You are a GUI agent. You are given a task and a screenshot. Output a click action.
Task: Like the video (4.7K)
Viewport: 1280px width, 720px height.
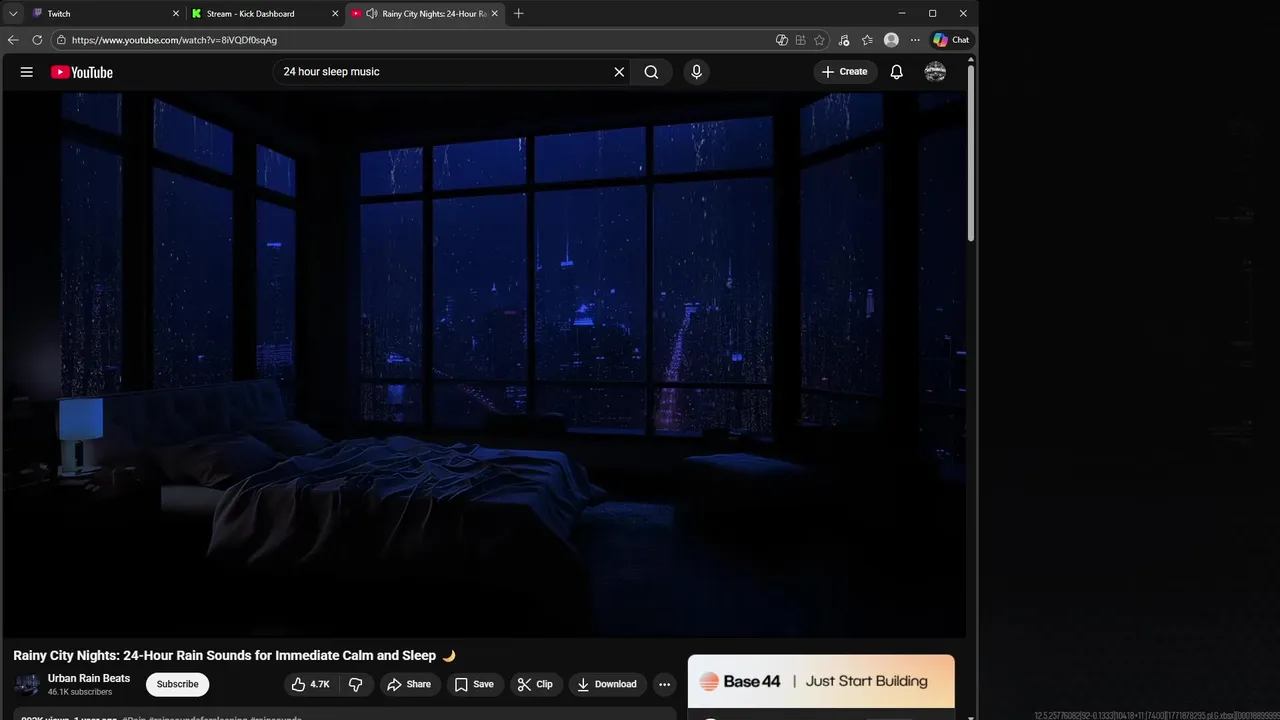pos(311,684)
